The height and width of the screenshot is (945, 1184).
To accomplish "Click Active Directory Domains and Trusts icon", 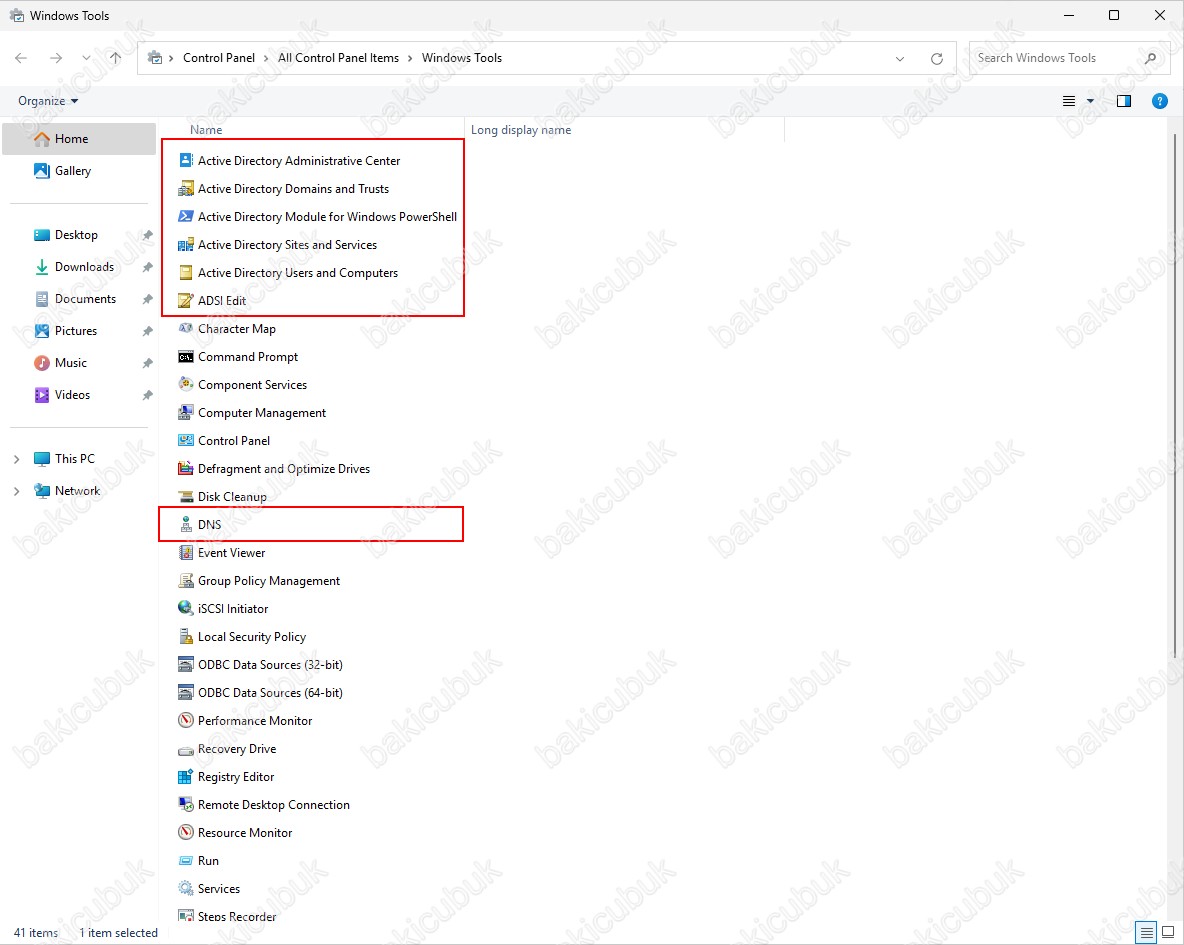I will coord(186,188).
